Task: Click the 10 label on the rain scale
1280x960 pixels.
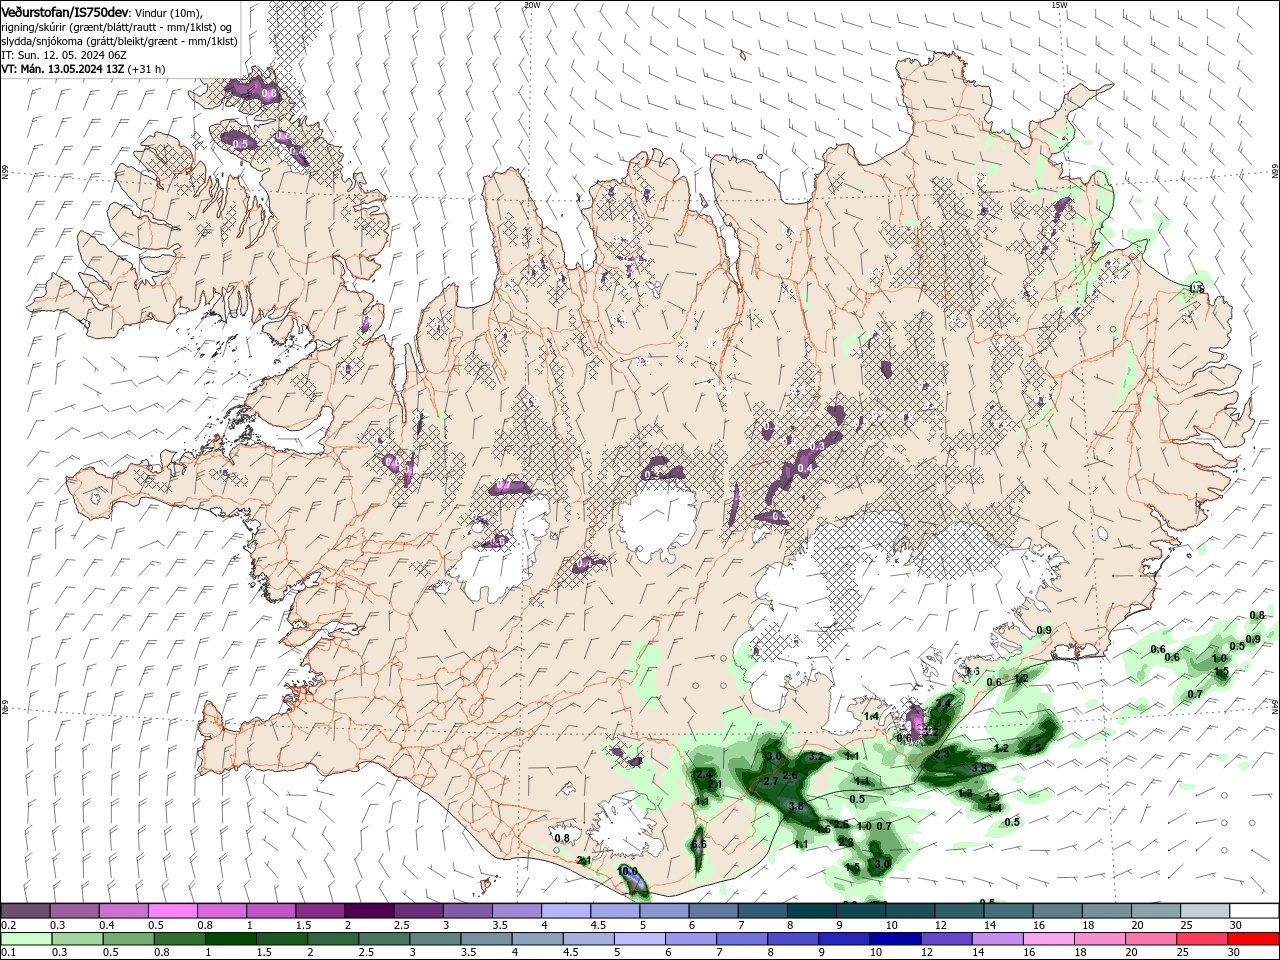Action: [x=876, y=952]
